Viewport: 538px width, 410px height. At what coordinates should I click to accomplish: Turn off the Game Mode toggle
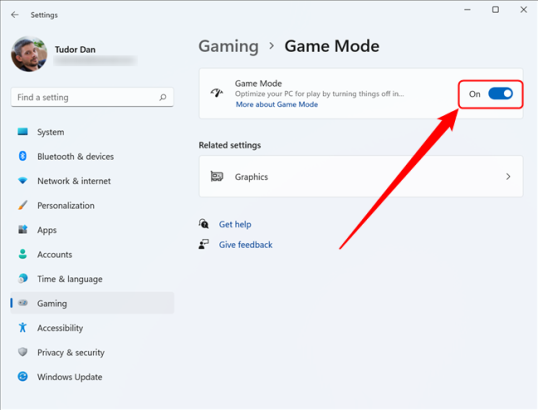coord(500,94)
